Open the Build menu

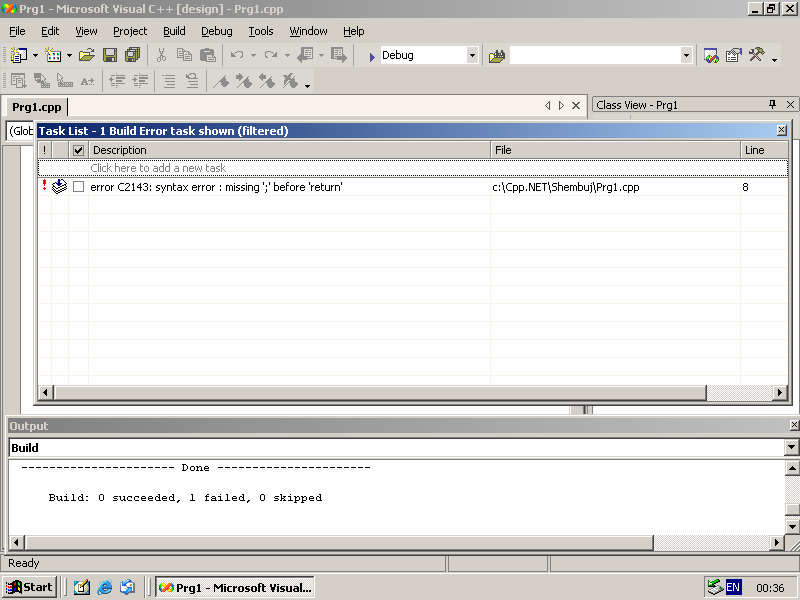click(174, 31)
